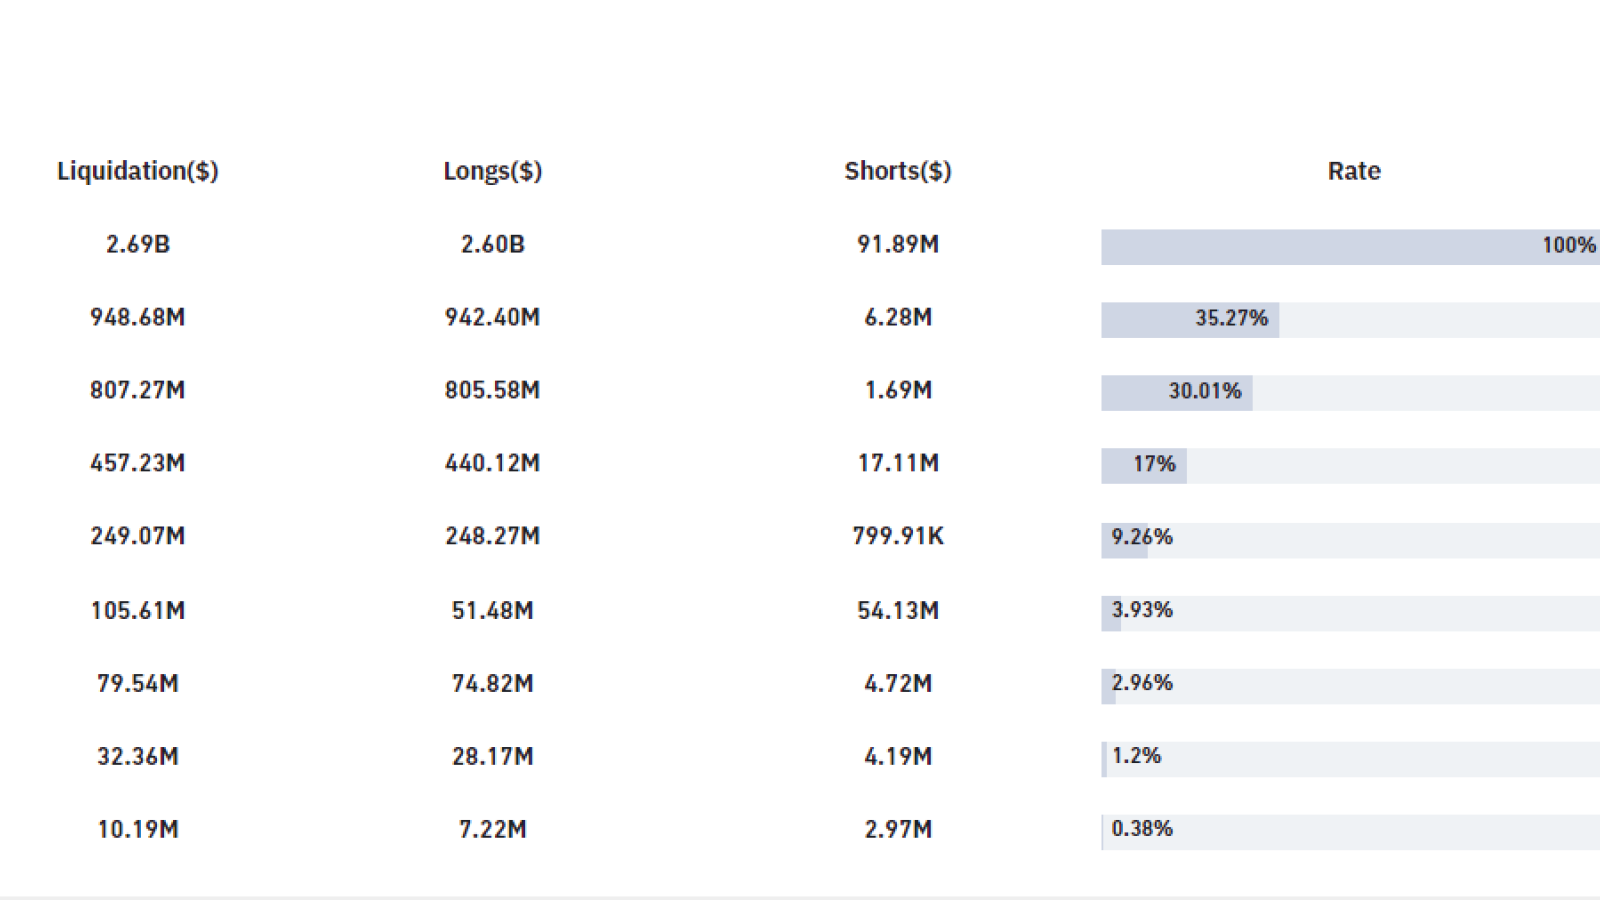Click the 799.91K shorts value

(x=898, y=536)
